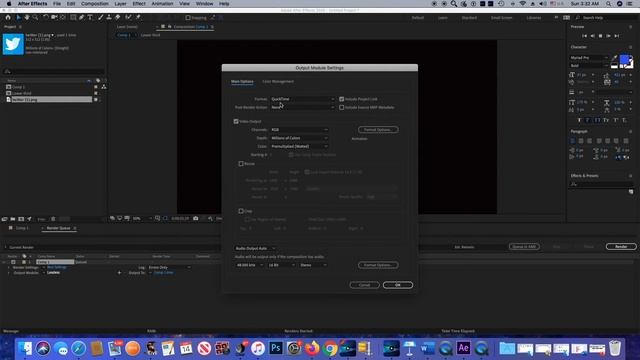The height and width of the screenshot is (360, 640).
Task: Open Photoshop from the dock
Action: (x=276, y=348)
